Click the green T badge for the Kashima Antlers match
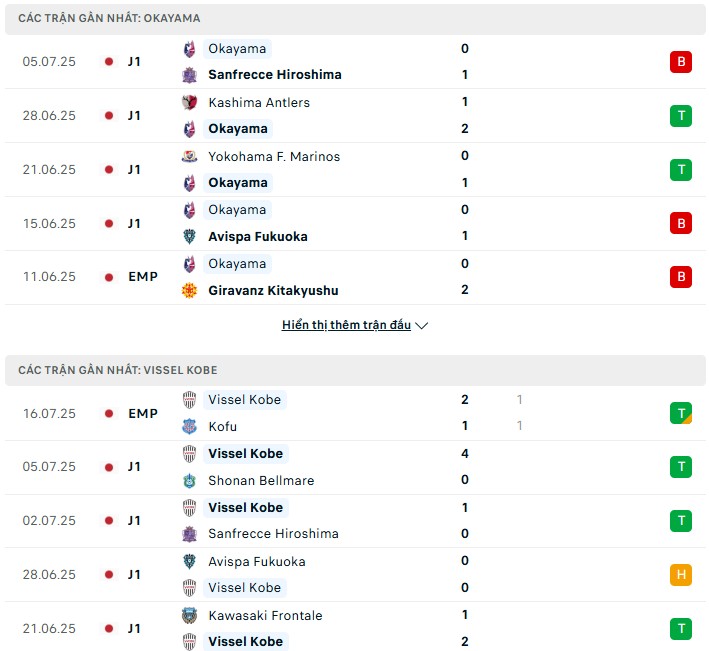Image resolution: width=709 pixels, height=651 pixels. 681,116
